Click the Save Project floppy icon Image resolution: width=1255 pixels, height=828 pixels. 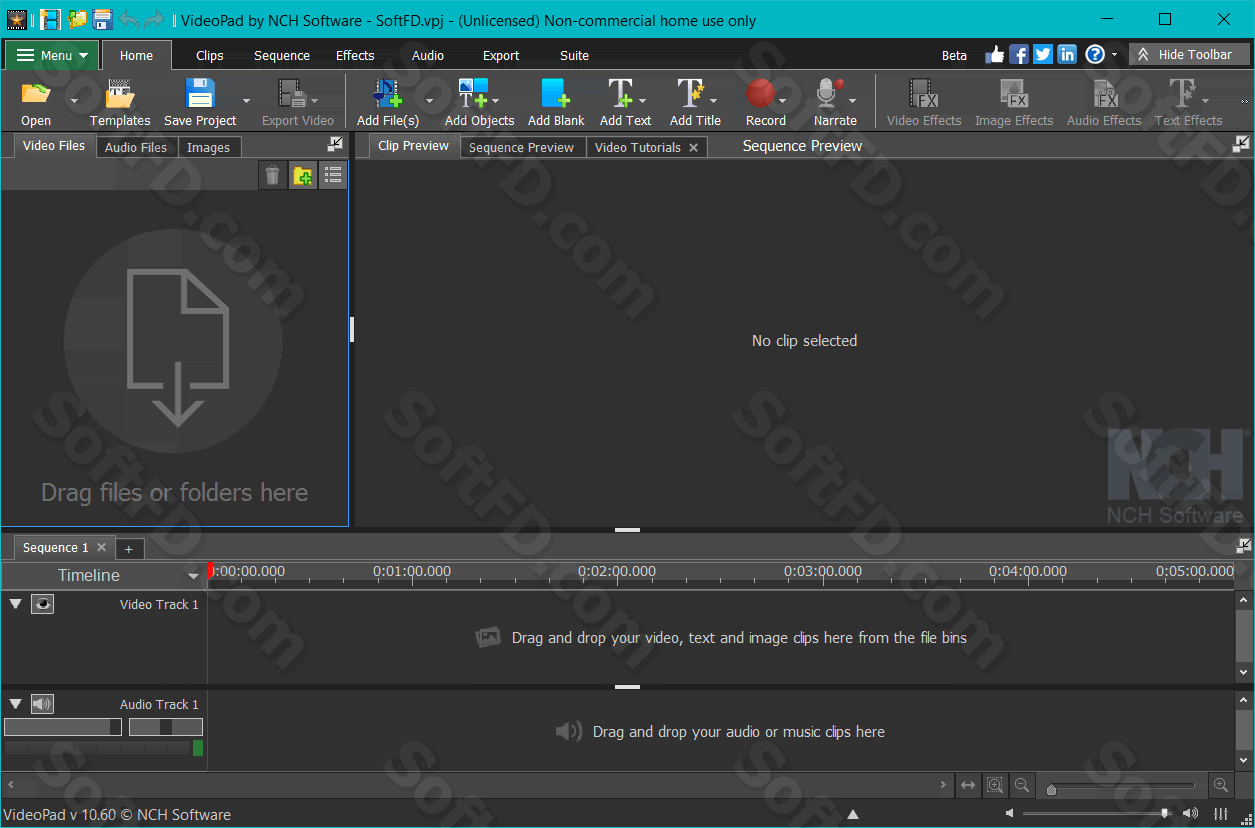200,94
